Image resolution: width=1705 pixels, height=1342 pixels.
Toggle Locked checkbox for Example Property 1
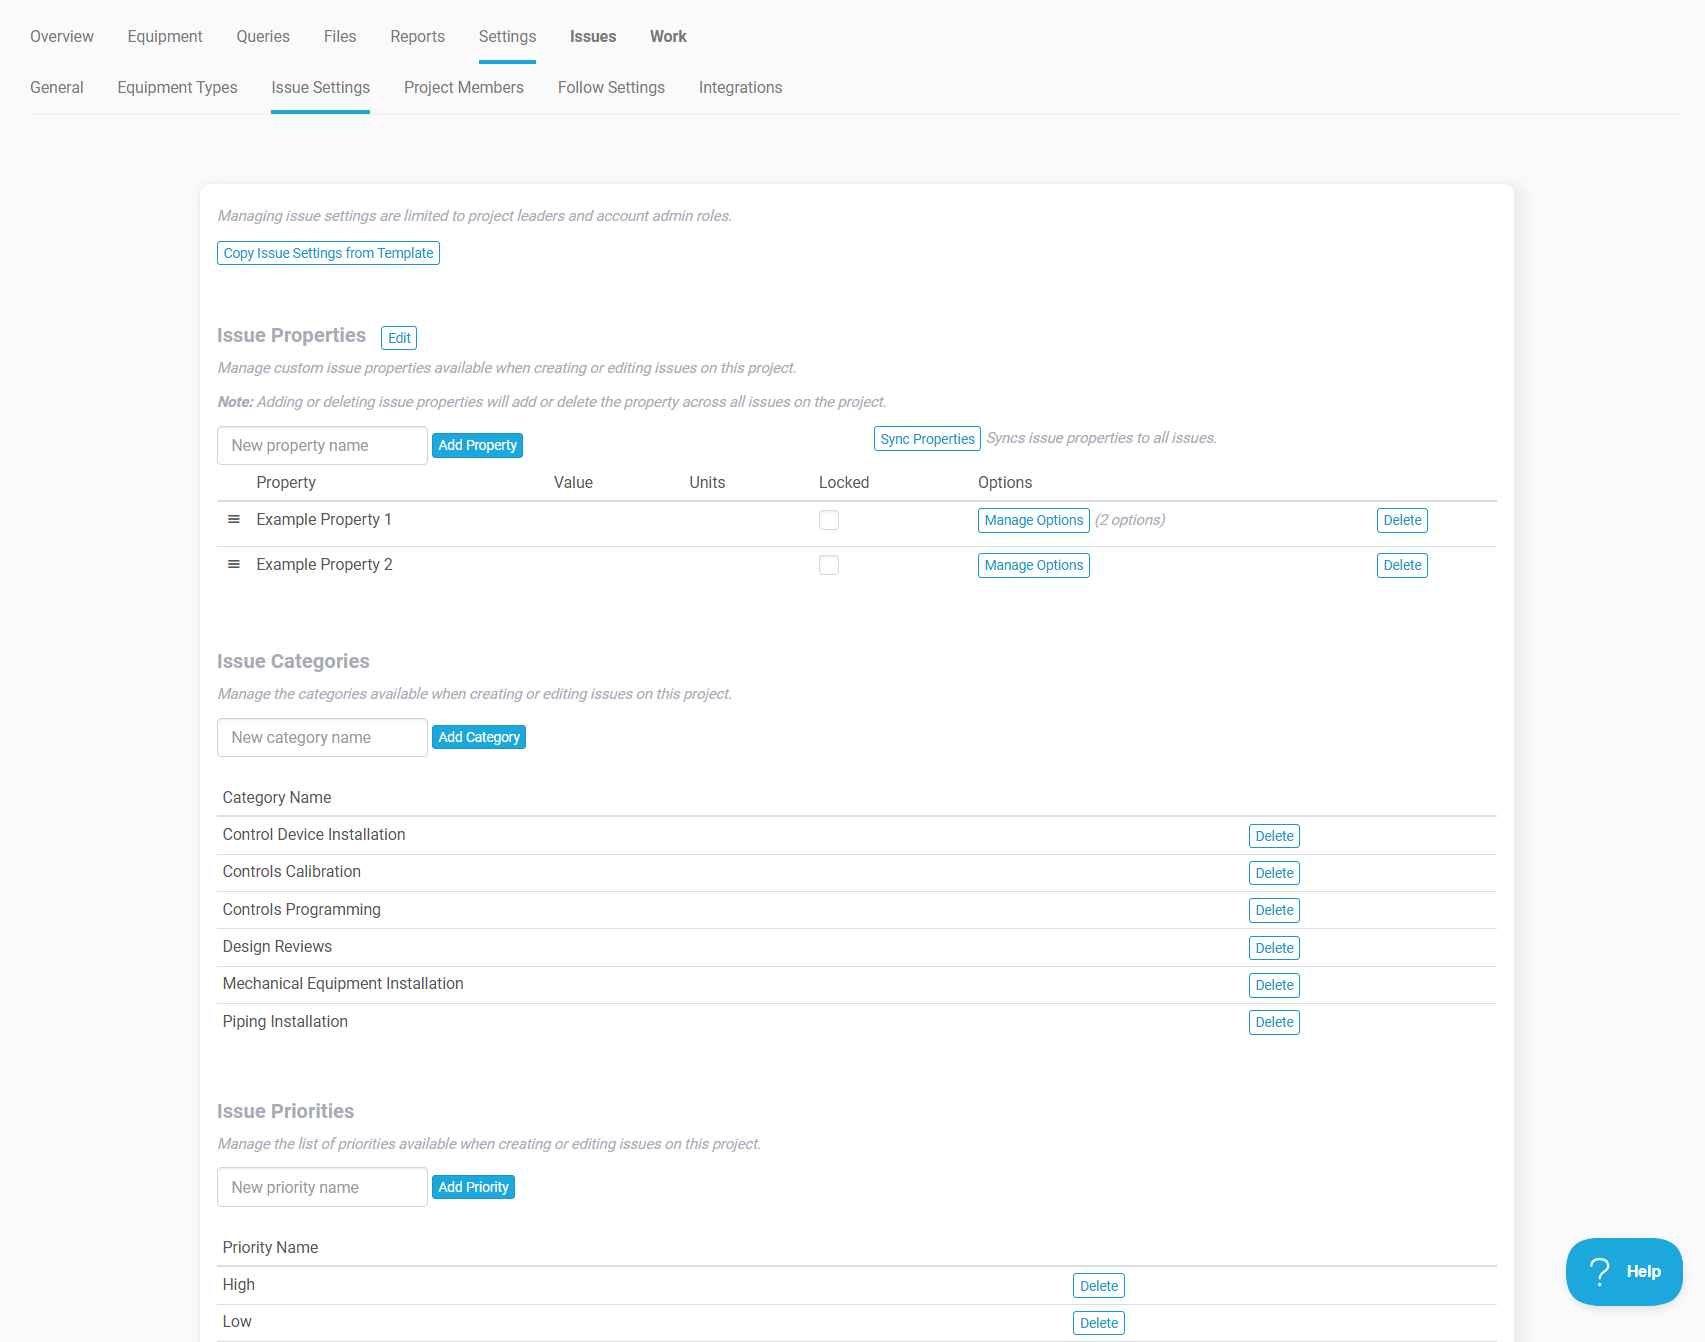829,520
